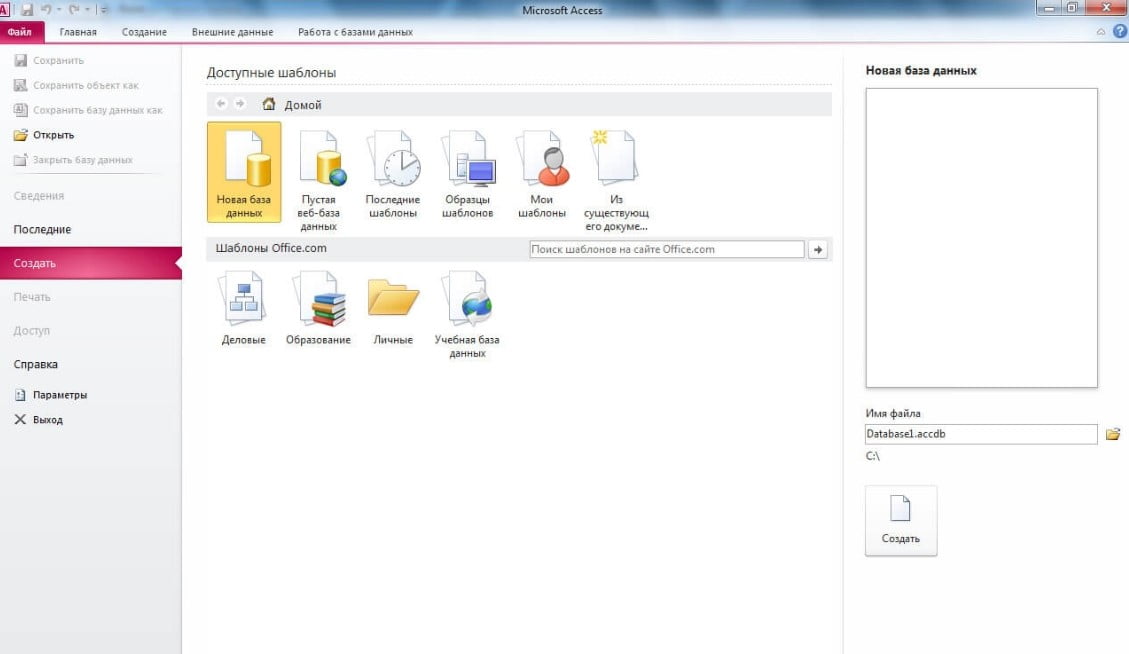Click the save icon in quick access toolbar
The image size is (1129, 654).
(27, 10)
